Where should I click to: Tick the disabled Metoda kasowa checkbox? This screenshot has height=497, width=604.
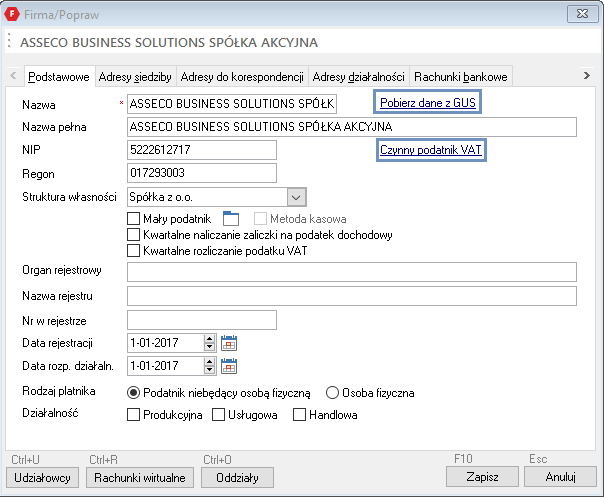260,219
